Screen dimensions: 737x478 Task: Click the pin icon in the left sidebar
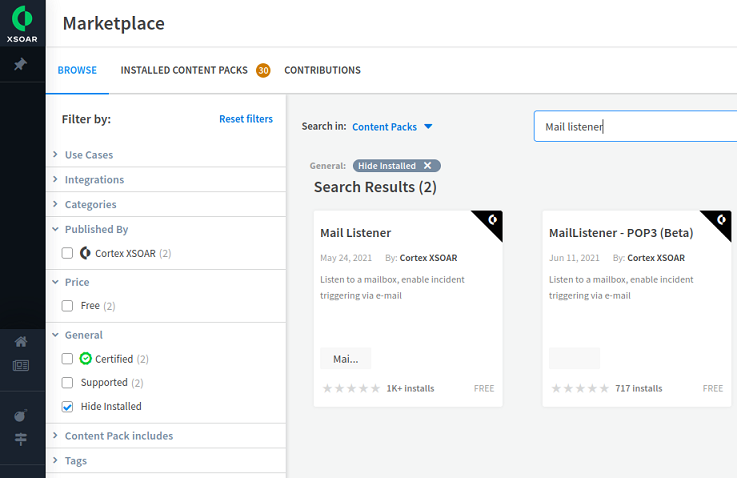pyautogui.click(x=21, y=65)
